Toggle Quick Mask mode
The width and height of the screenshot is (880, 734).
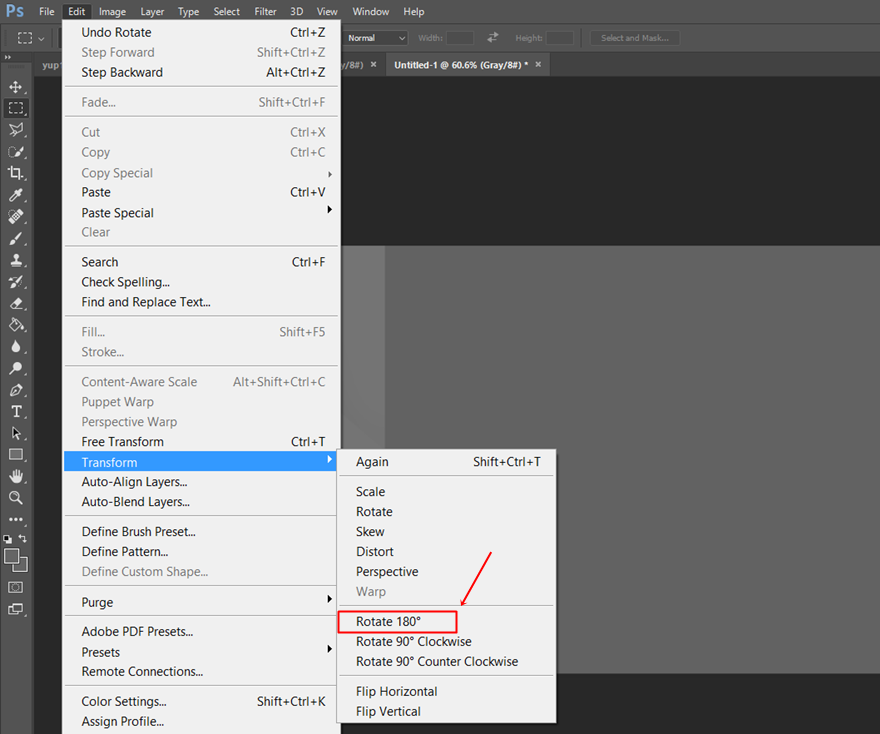pos(16,588)
